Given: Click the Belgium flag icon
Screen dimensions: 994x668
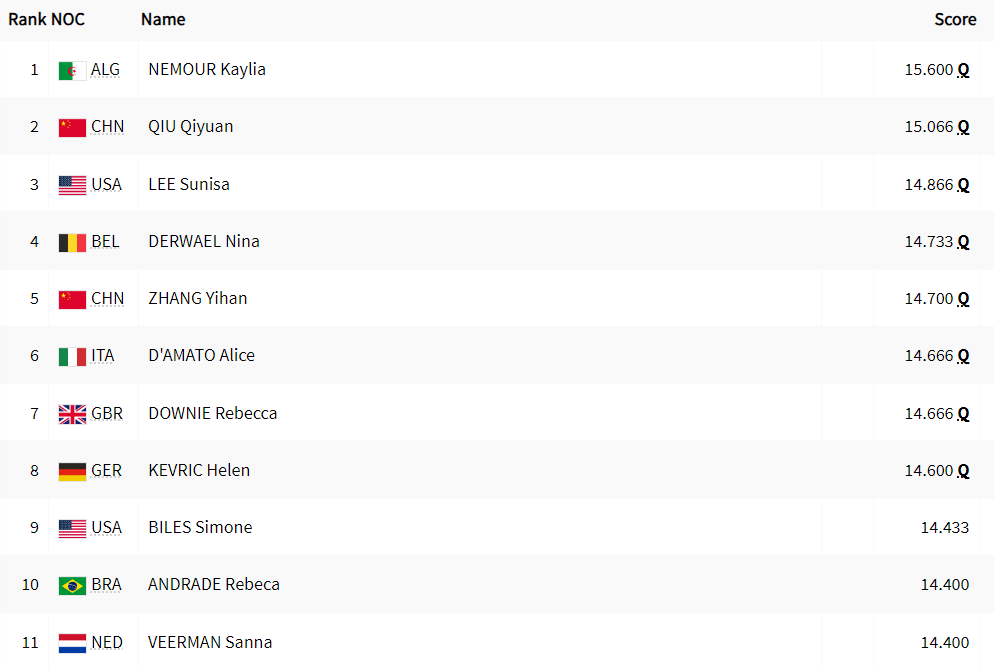Looking at the screenshot, I should (x=72, y=243).
